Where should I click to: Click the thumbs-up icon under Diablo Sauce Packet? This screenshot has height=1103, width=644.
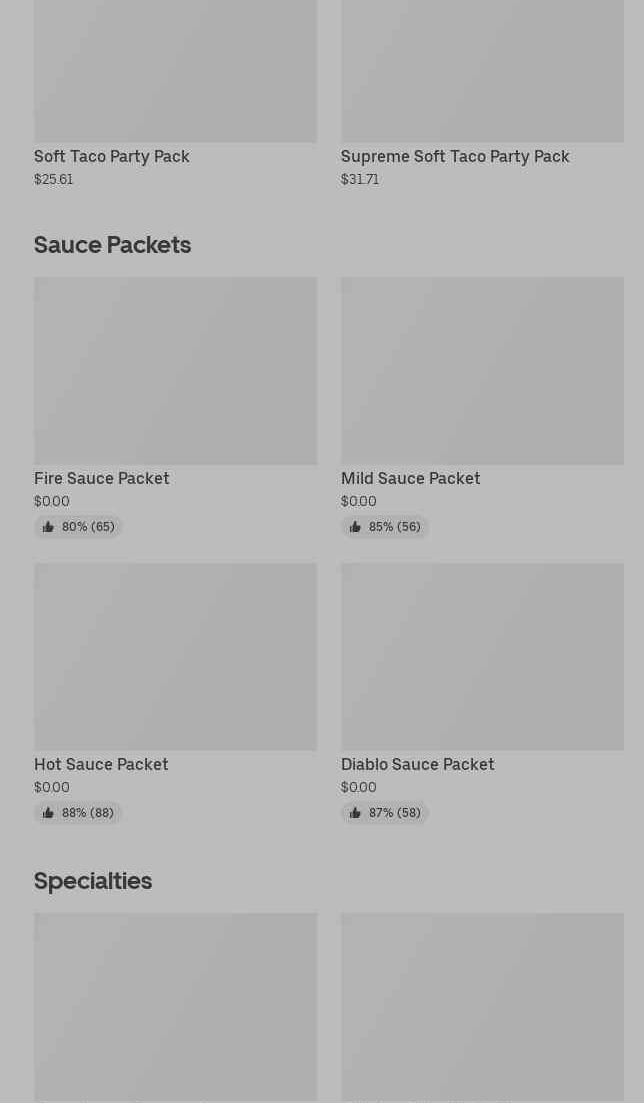tap(355, 813)
